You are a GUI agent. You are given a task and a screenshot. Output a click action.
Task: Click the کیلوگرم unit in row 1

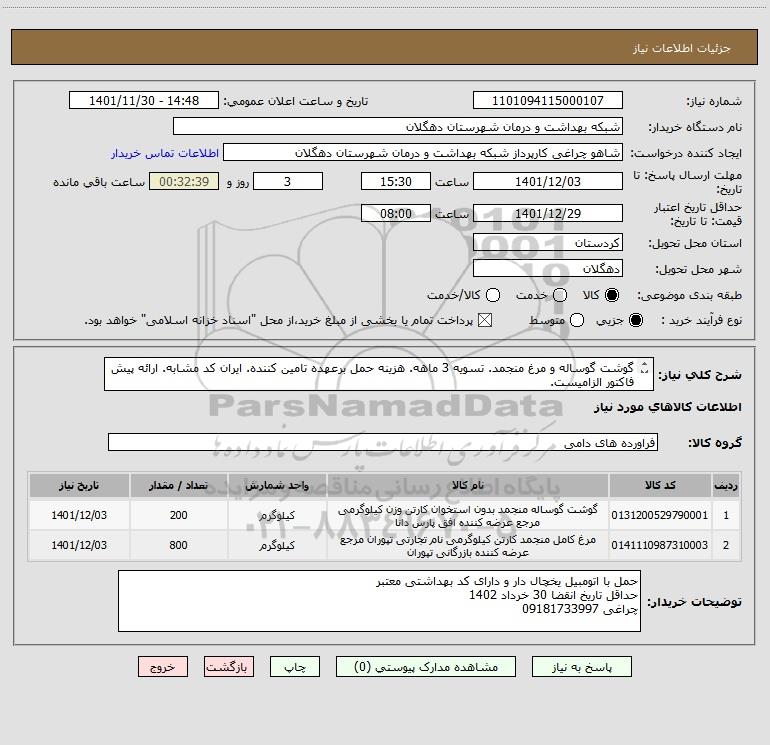pos(277,516)
